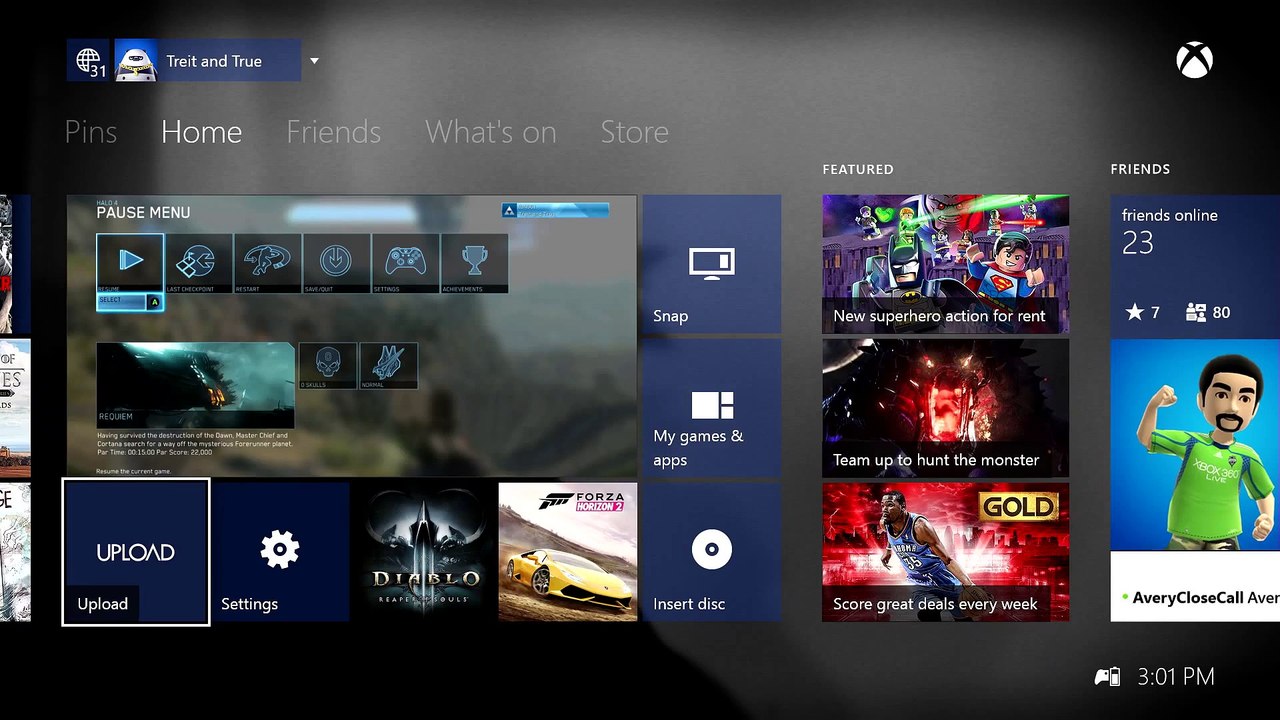Click the PAUSE MENU heading
Image resolution: width=1280 pixels, height=720 pixels.
click(x=143, y=212)
